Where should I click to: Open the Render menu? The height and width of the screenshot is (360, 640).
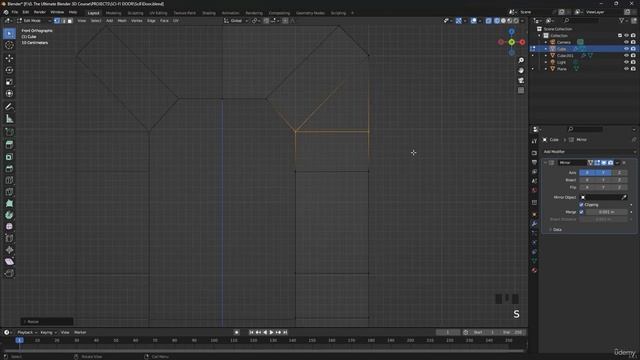pos(40,12)
